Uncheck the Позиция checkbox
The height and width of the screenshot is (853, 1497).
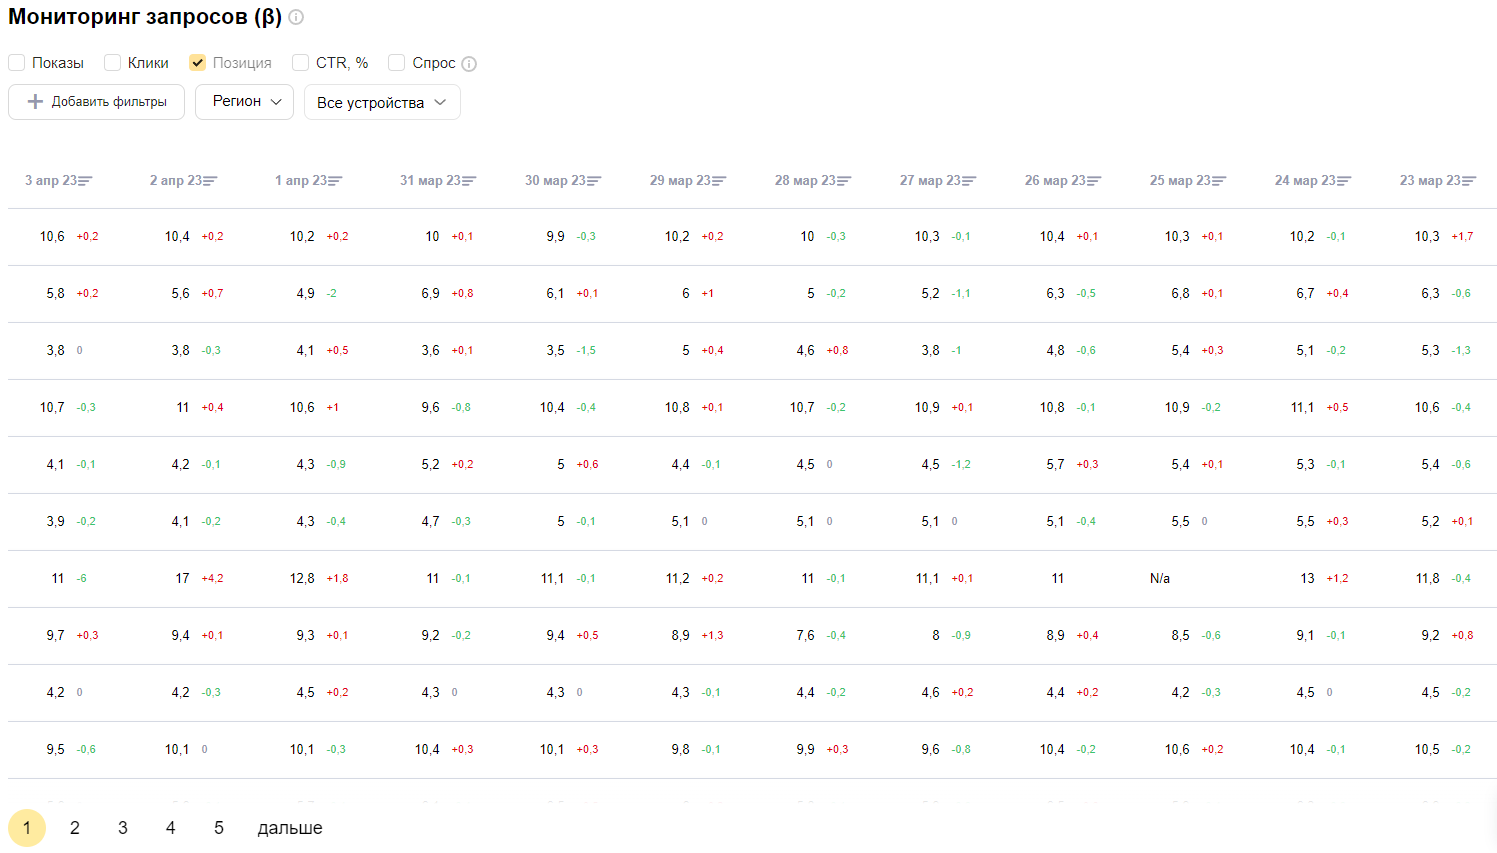tap(198, 63)
